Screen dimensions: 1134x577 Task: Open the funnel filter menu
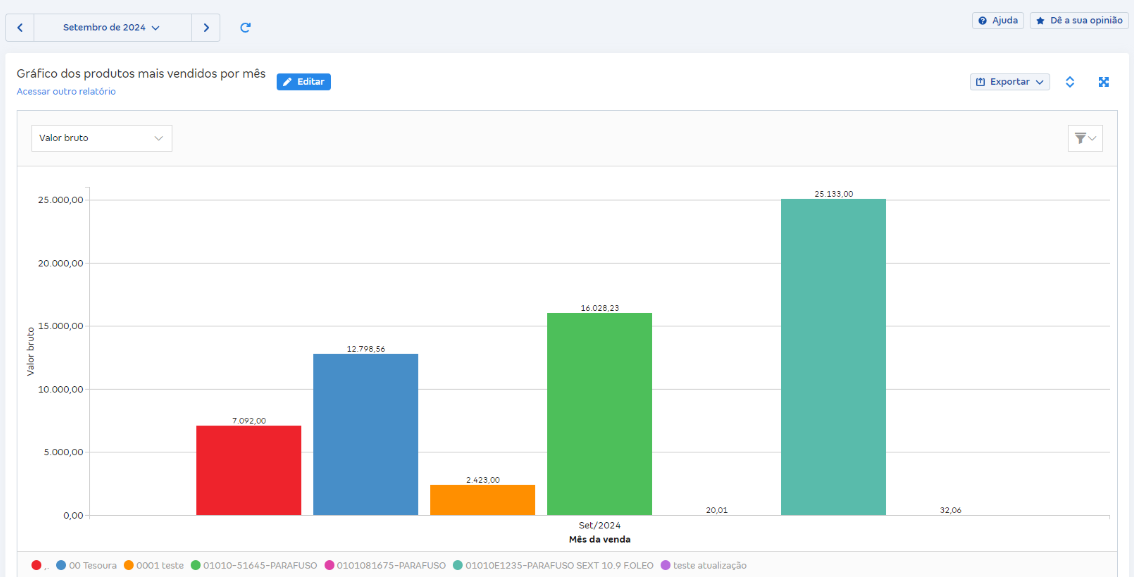1085,138
